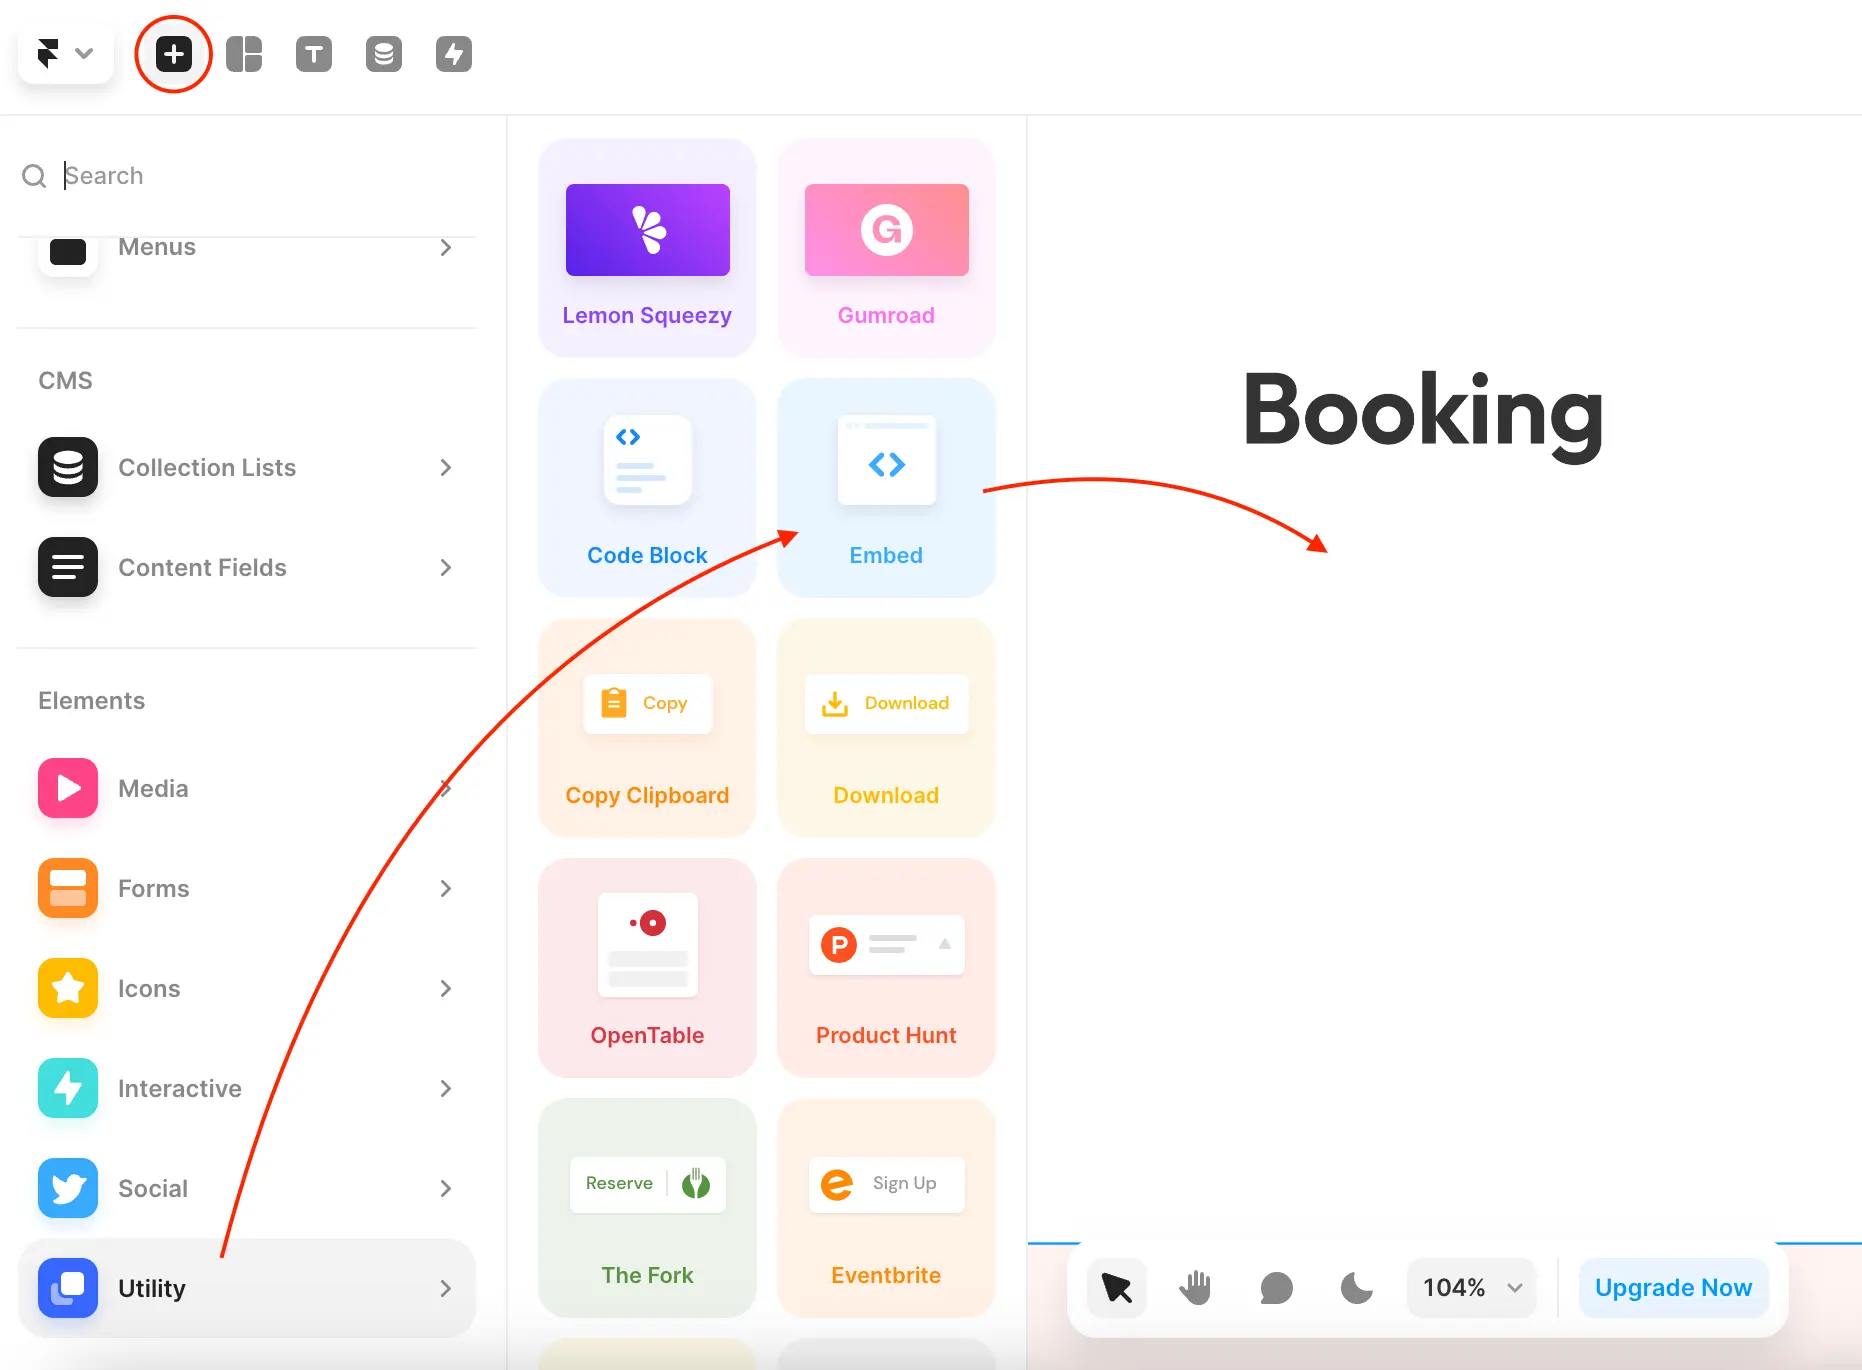This screenshot has width=1862, height=1370.
Task: Click the orange Forms icon
Action: click(x=68, y=888)
